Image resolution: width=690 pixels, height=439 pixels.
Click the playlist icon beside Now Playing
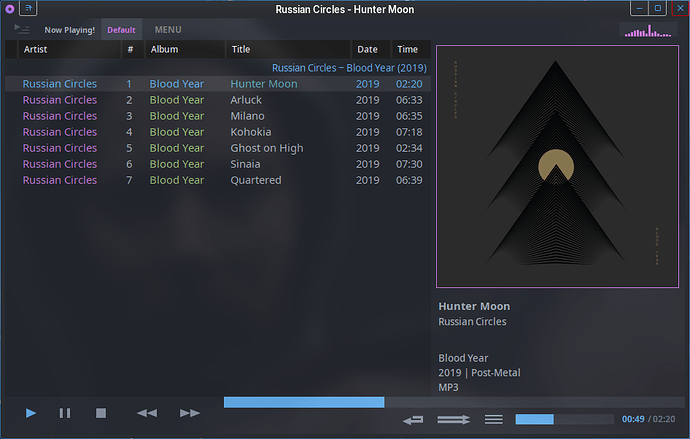[x=22, y=29]
